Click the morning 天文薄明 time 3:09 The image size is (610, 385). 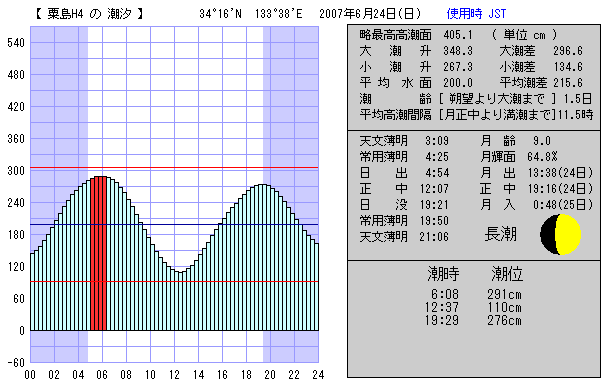437,141
